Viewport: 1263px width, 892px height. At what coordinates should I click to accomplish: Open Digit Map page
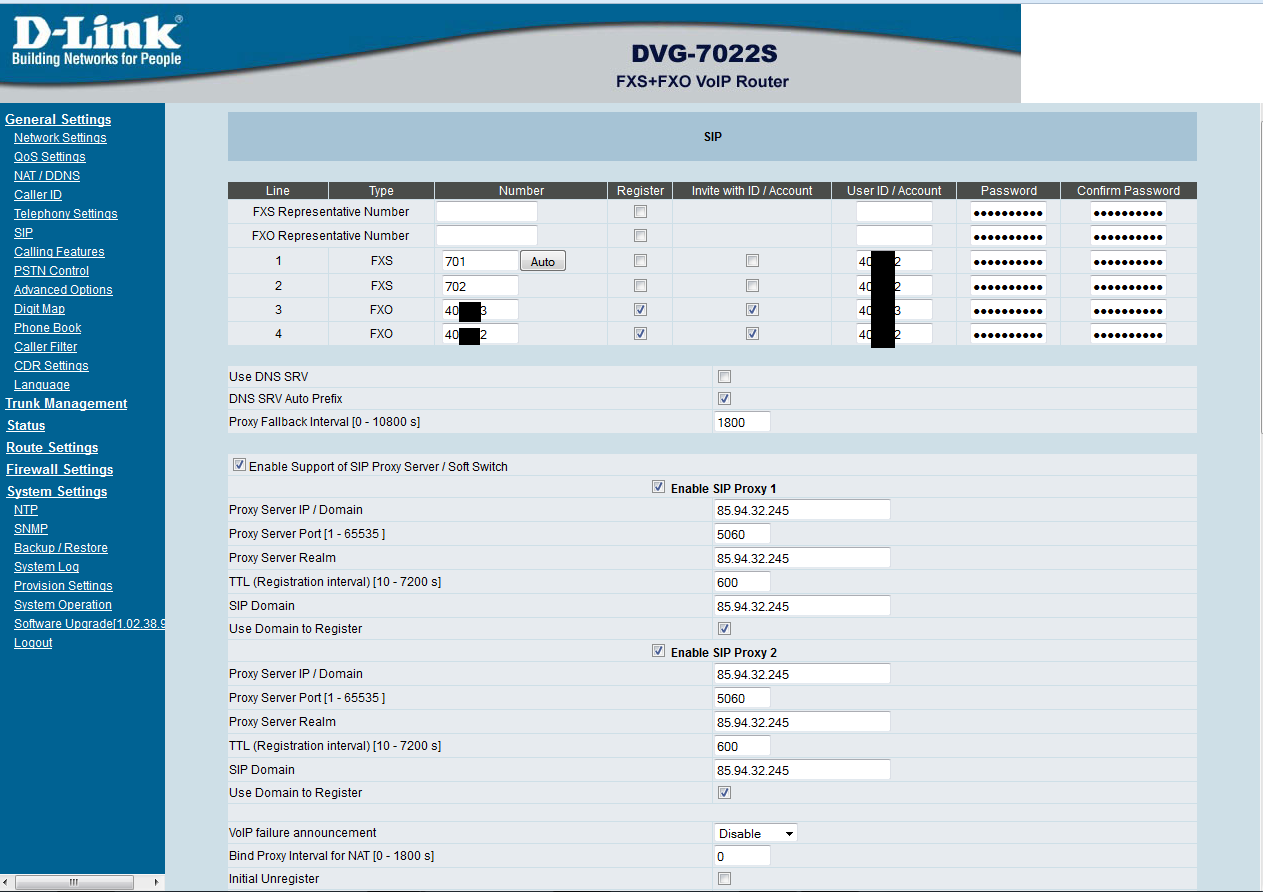pos(39,309)
